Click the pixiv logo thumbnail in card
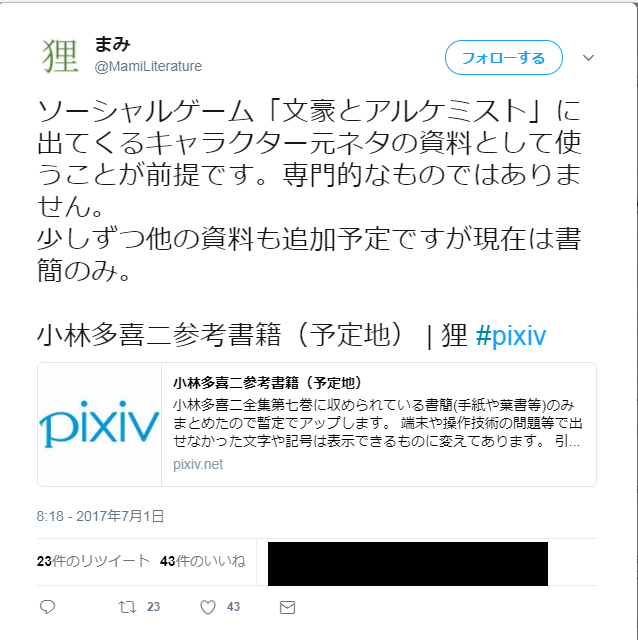The image size is (638, 640). pyautogui.click(x=100, y=424)
